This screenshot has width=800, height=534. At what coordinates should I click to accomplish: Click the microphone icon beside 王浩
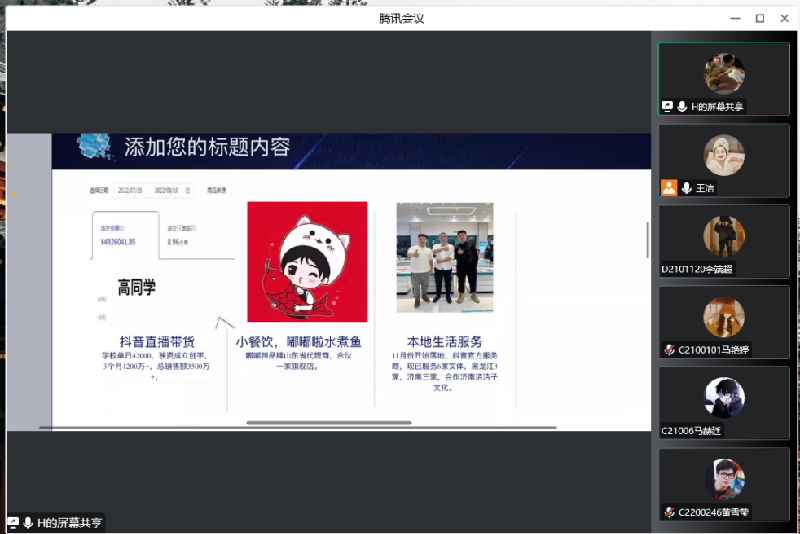(x=687, y=187)
